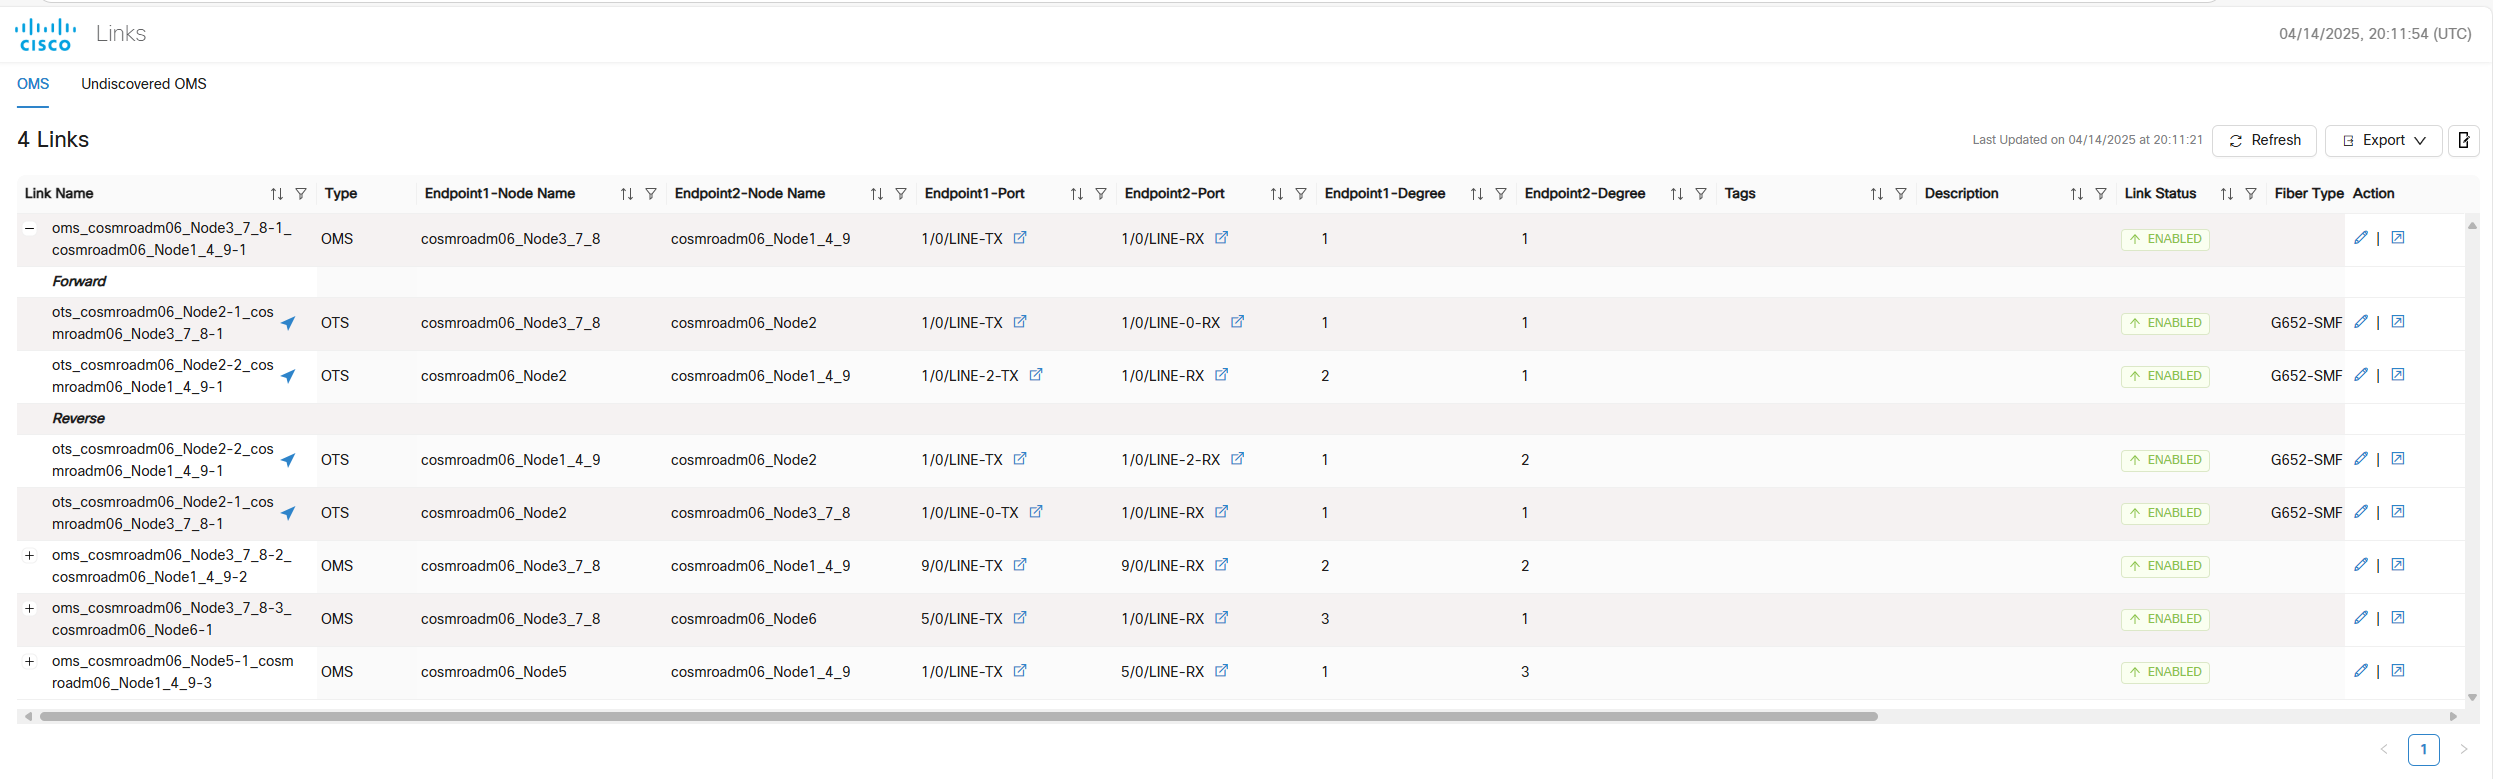
Task: Sort by Description column
Action: coord(2077,194)
